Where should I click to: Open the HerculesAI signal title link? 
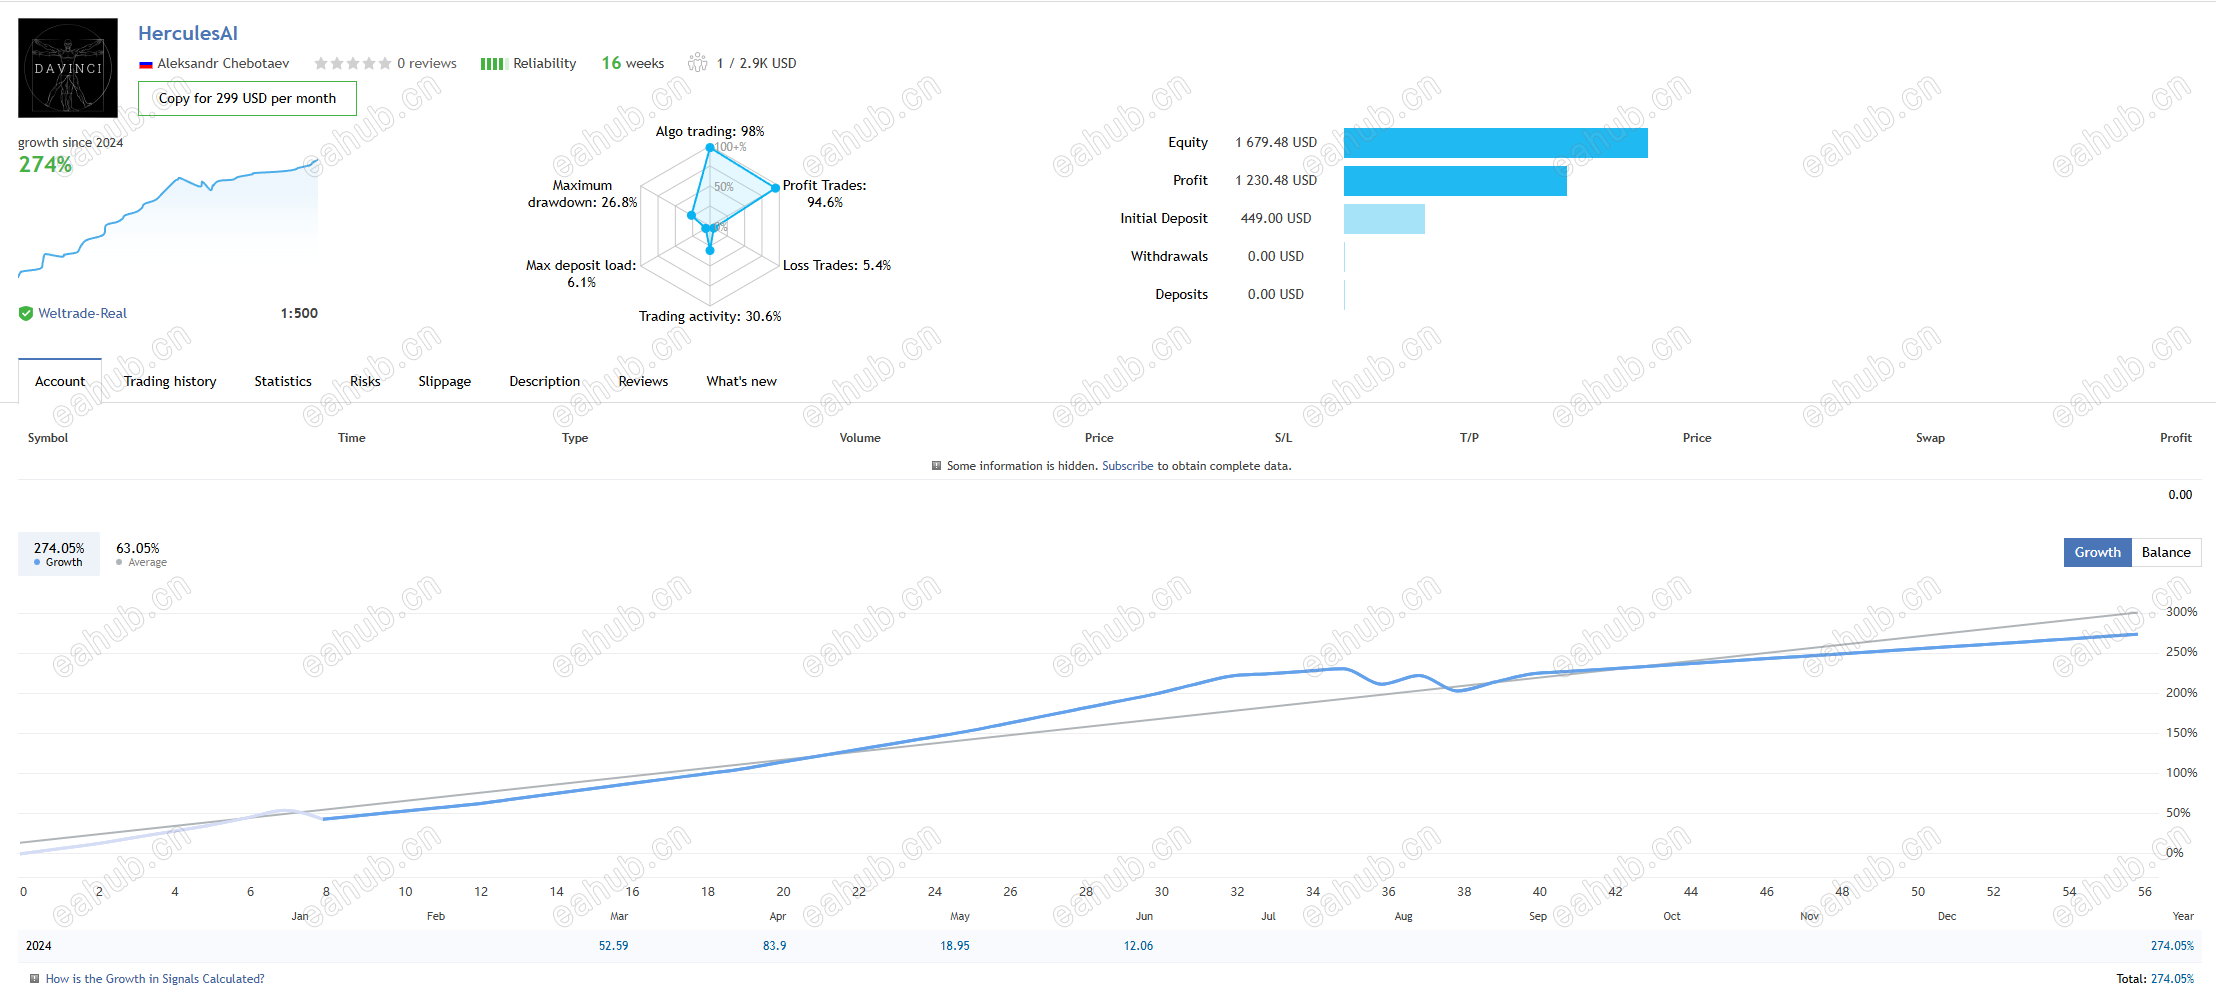[188, 33]
